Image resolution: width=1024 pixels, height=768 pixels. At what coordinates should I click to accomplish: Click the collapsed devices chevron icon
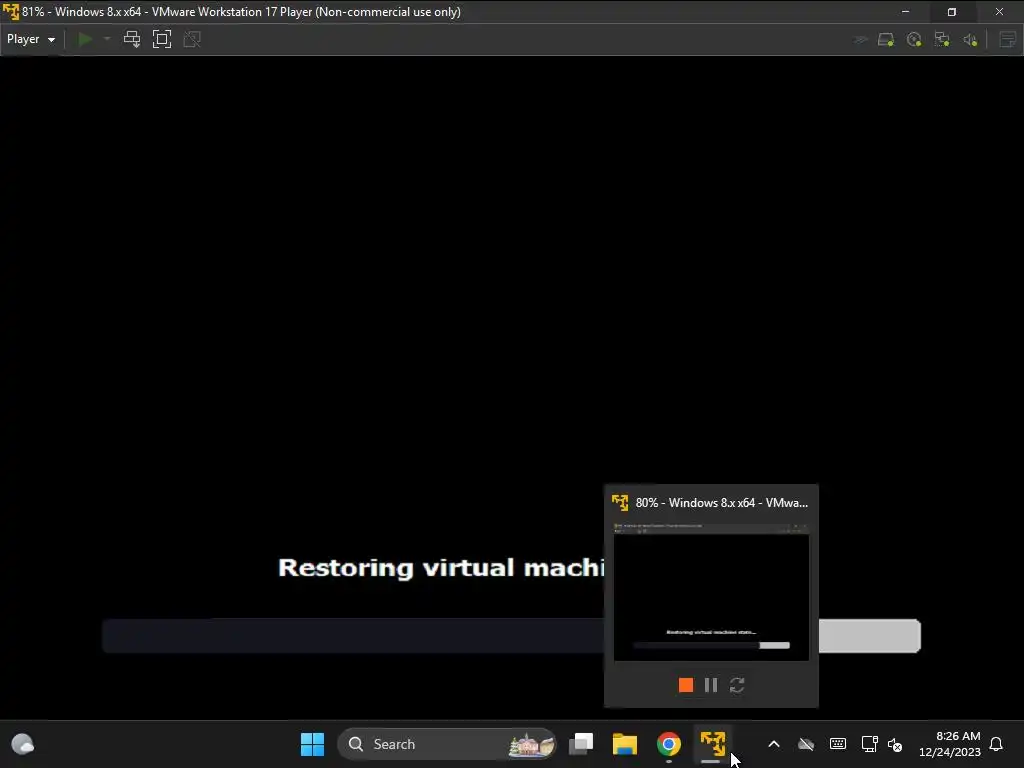(x=860, y=40)
